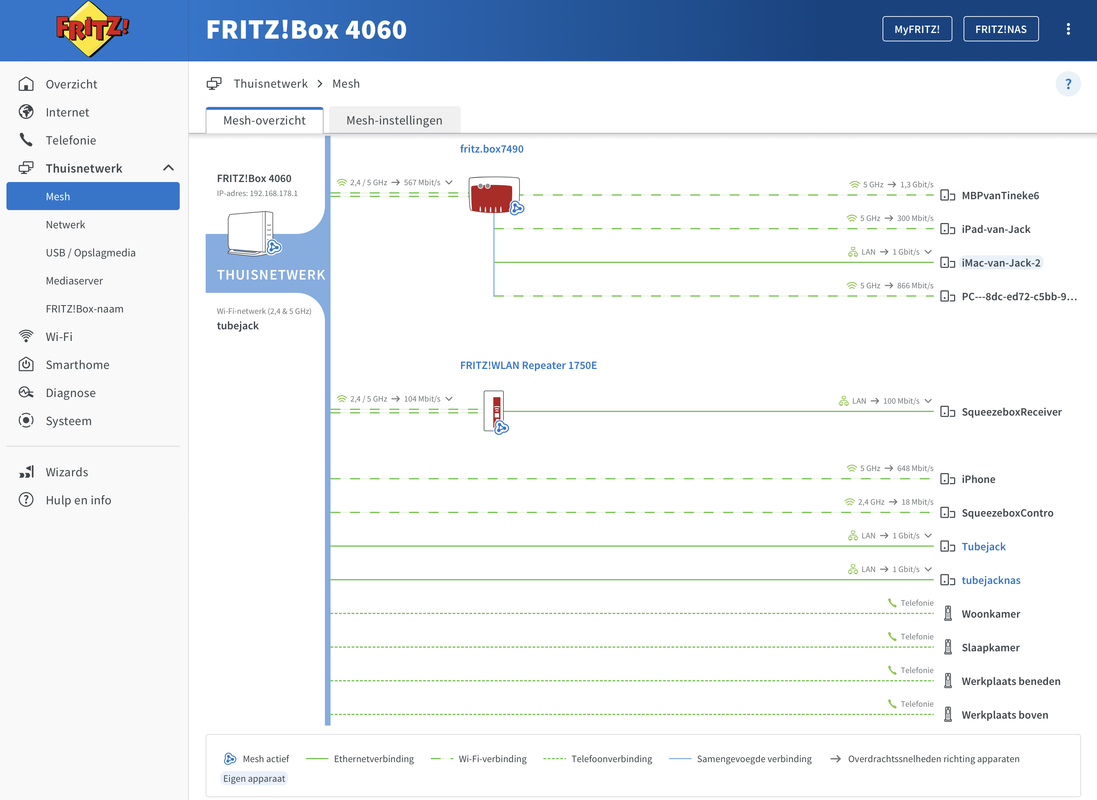Click the device icon next to Tubejack
This screenshot has height=800, width=1097.
pos(947,547)
